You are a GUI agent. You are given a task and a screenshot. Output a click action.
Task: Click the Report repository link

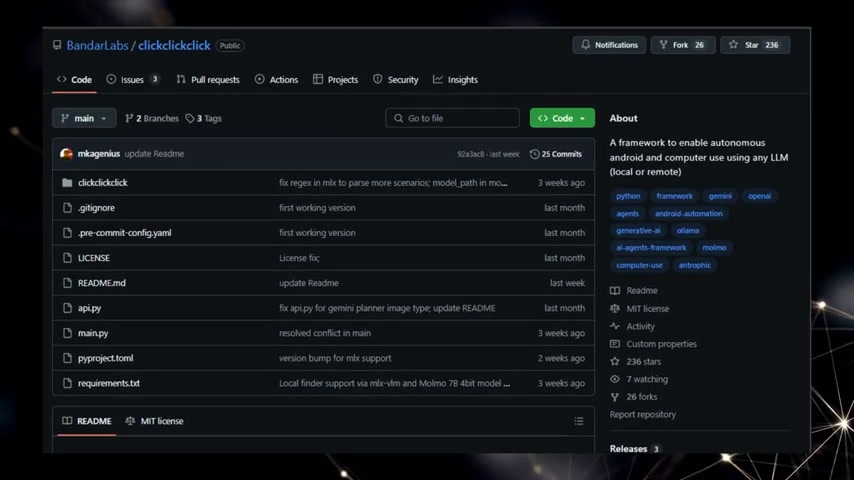point(643,415)
